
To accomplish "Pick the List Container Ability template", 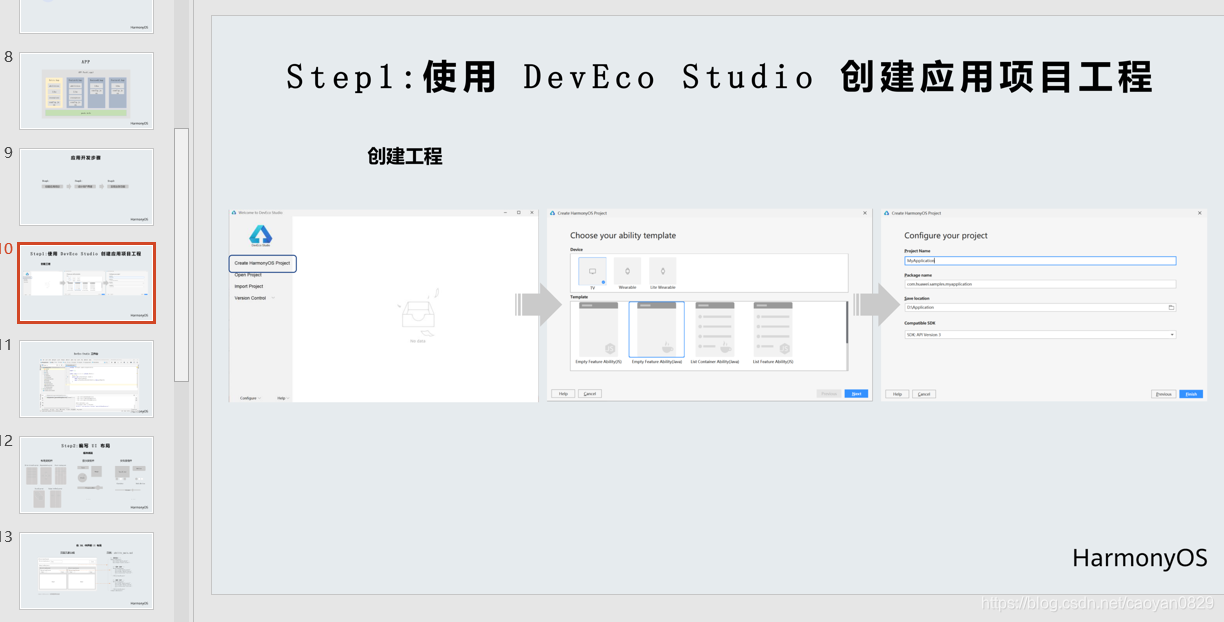I will click(x=715, y=333).
